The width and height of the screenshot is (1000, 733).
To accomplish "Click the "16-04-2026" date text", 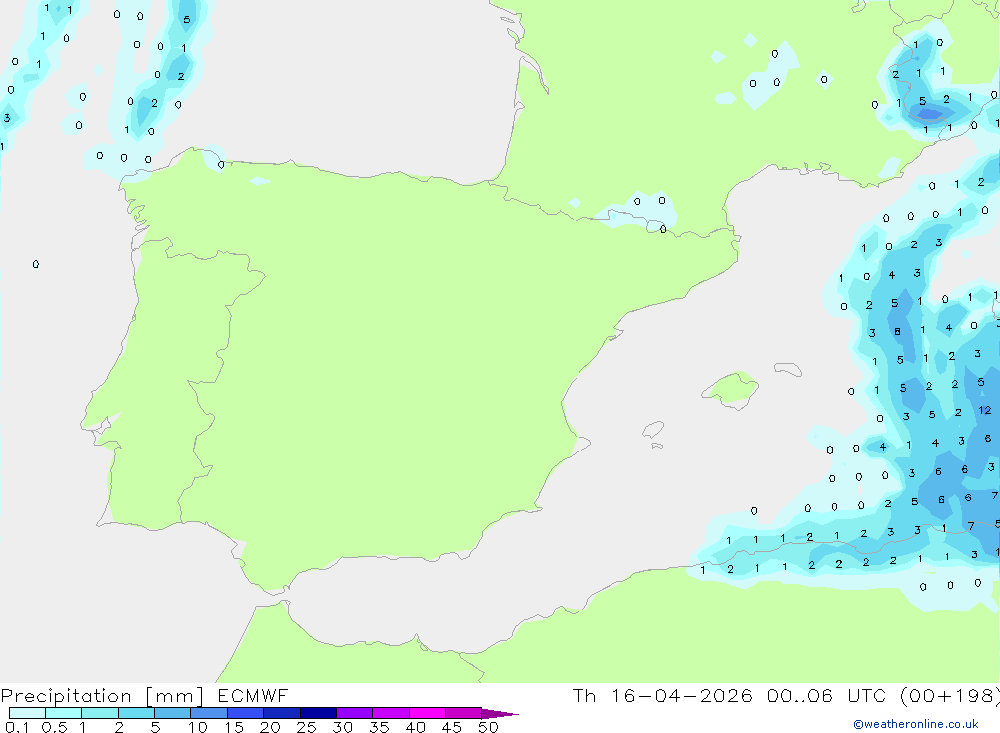I will [682, 695].
